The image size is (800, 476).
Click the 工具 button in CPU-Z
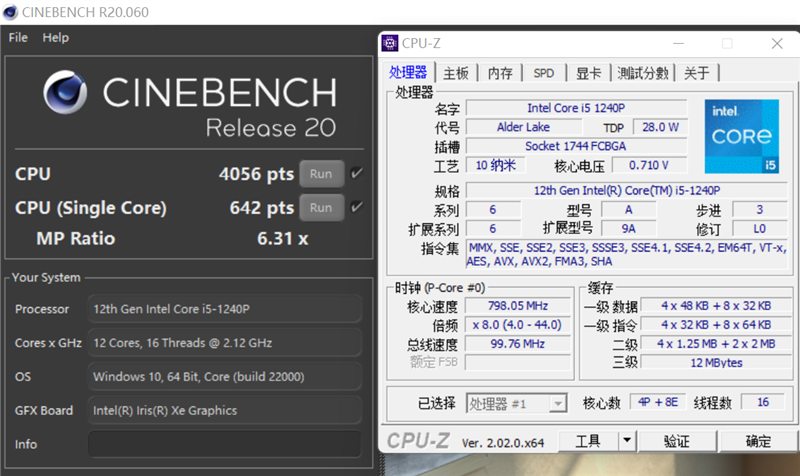[588, 441]
